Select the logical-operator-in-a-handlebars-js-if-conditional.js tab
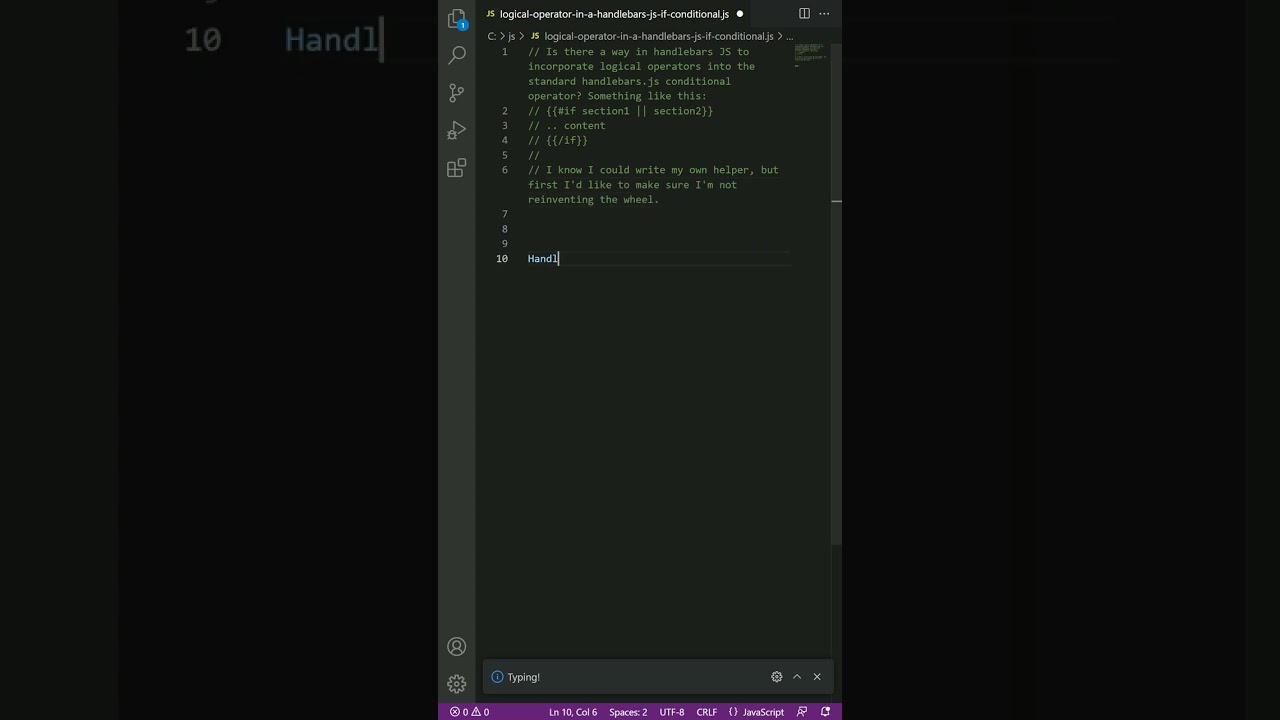 click(x=614, y=14)
